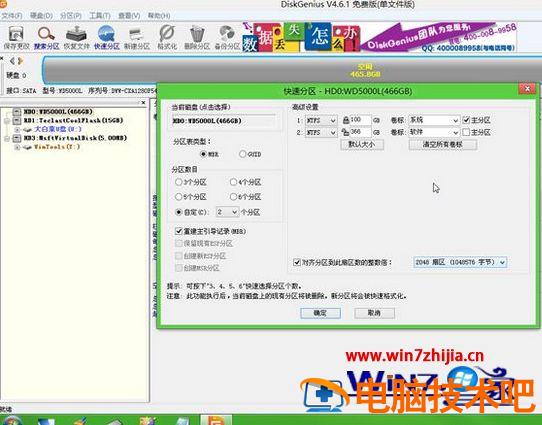
Task: Click the New Partition (新建分区) toolbar icon
Action: tap(137, 37)
